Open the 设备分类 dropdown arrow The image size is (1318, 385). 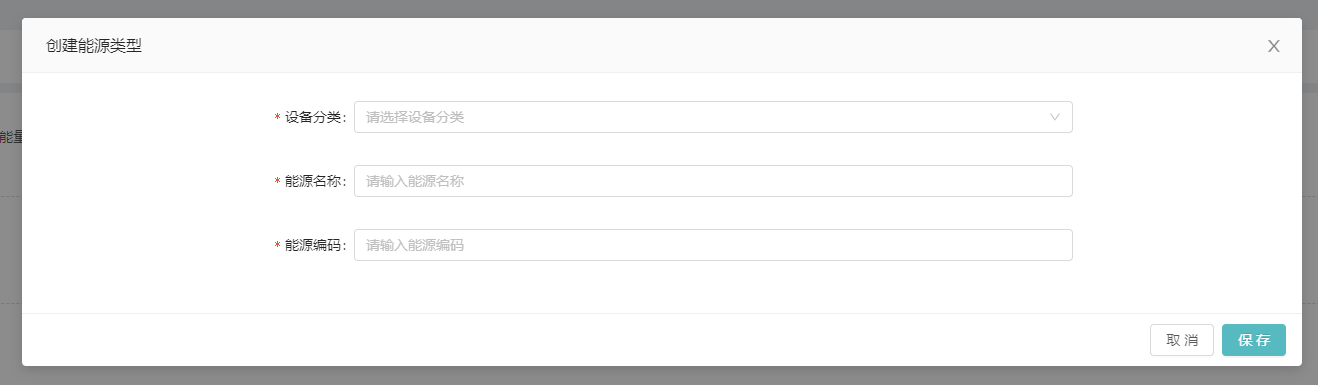1054,117
